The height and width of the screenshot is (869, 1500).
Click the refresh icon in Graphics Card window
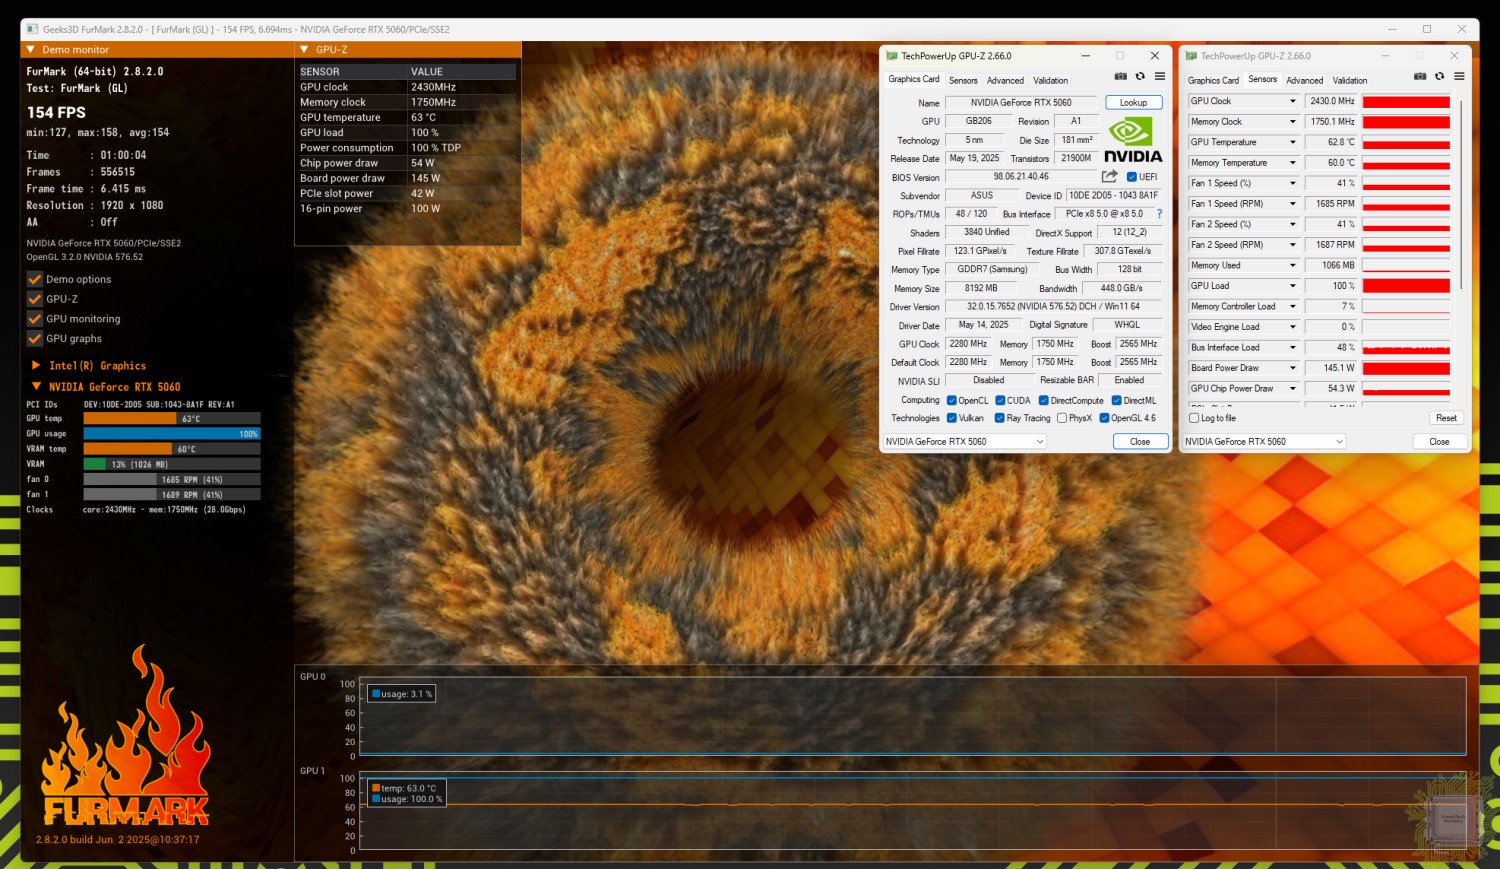(1140, 76)
